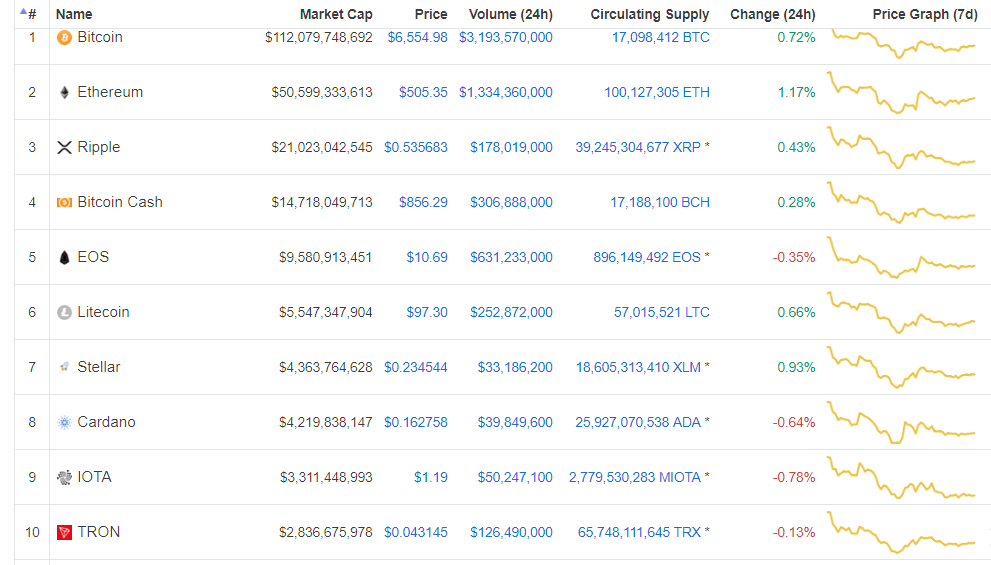Viewport: 991px width, 565px height.
Task: Click Bitcoin Cash price $856.29
Action: [x=423, y=203]
